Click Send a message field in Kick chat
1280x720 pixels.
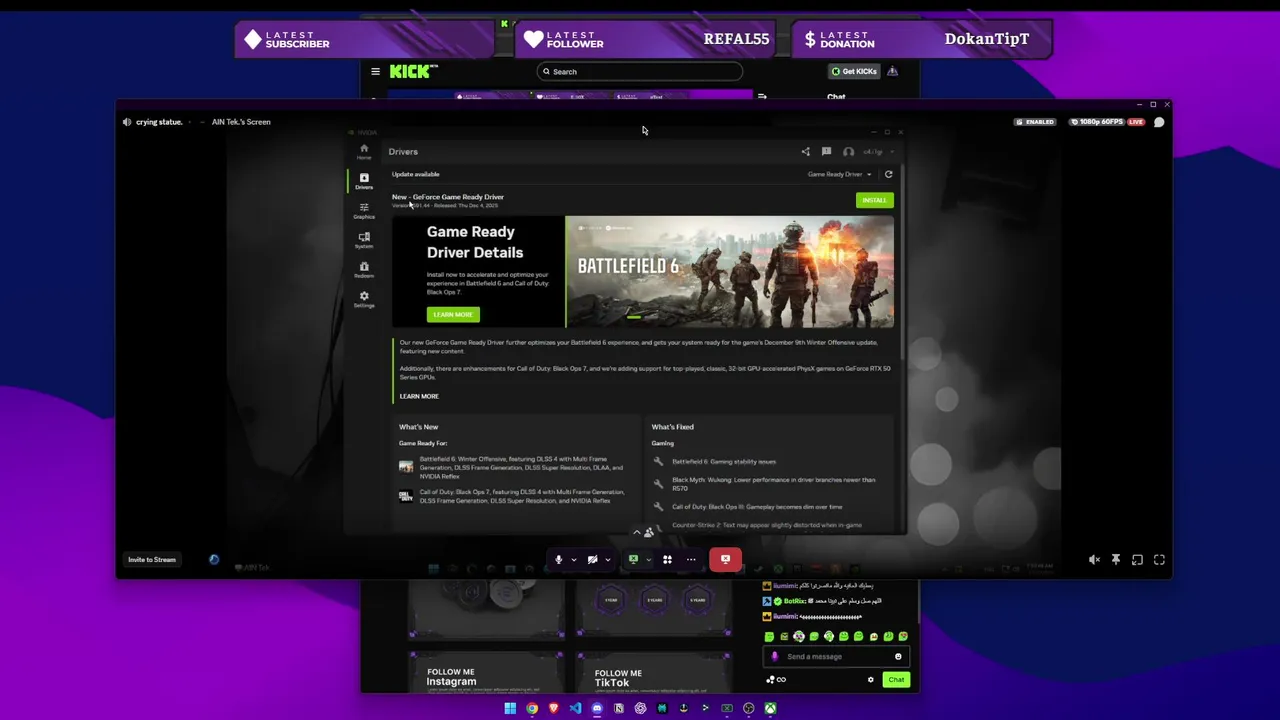pyautogui.click(x=835, y=657)
